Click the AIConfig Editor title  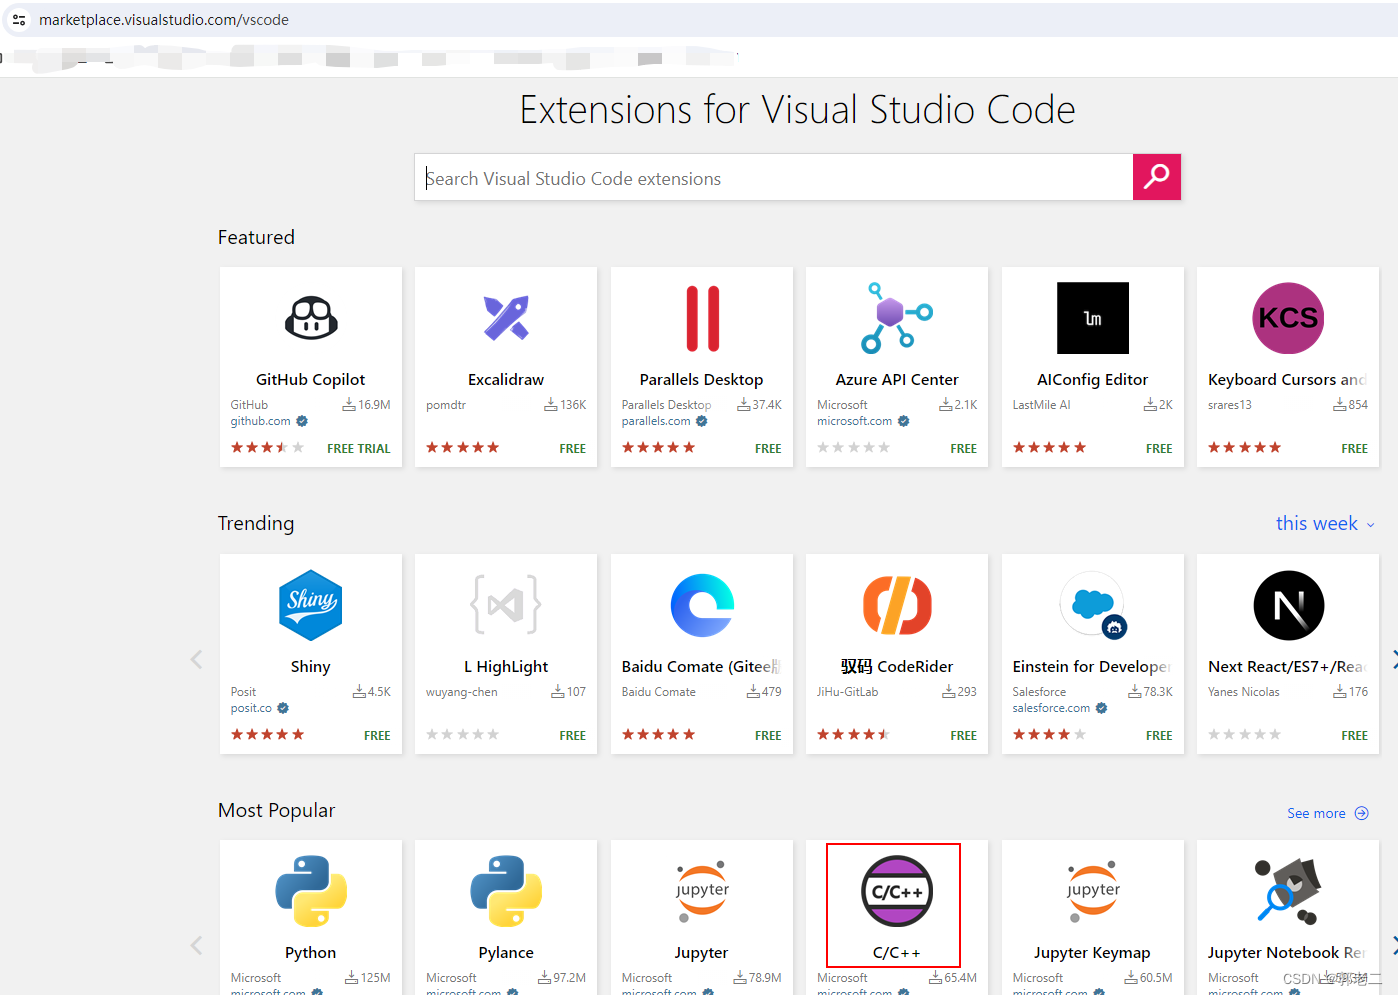tap(1093, 380)
